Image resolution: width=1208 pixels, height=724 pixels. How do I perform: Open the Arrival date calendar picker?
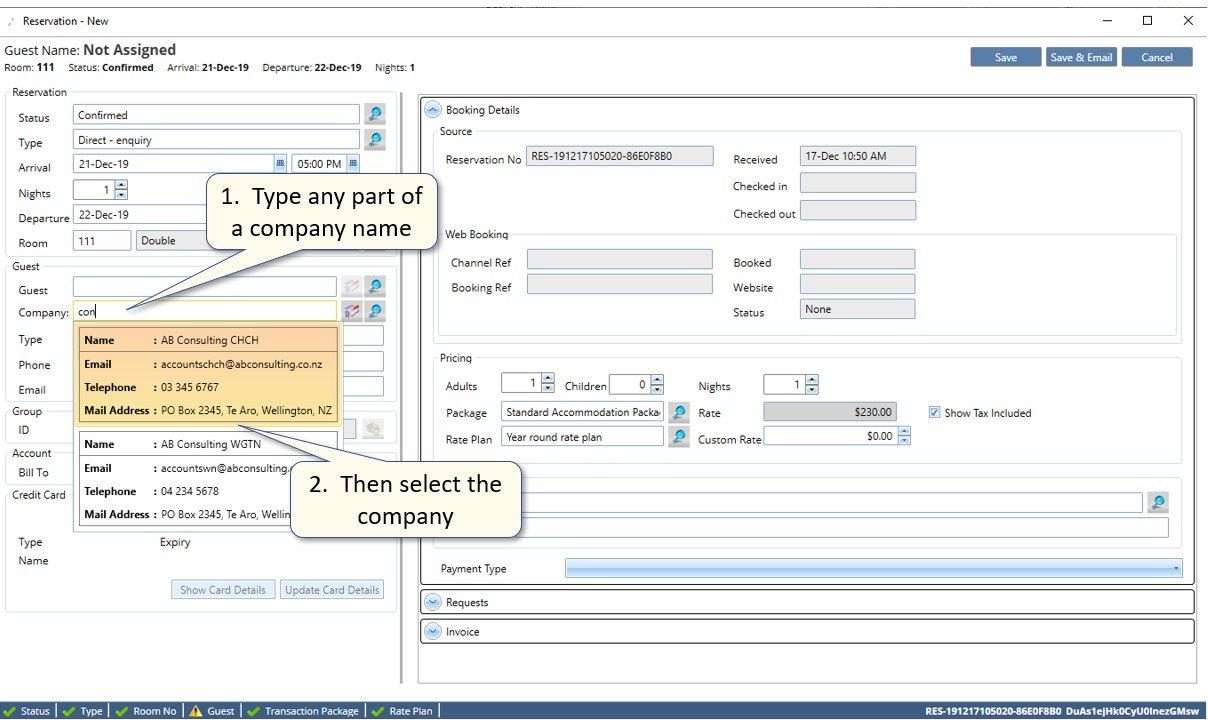click(280, 163)
